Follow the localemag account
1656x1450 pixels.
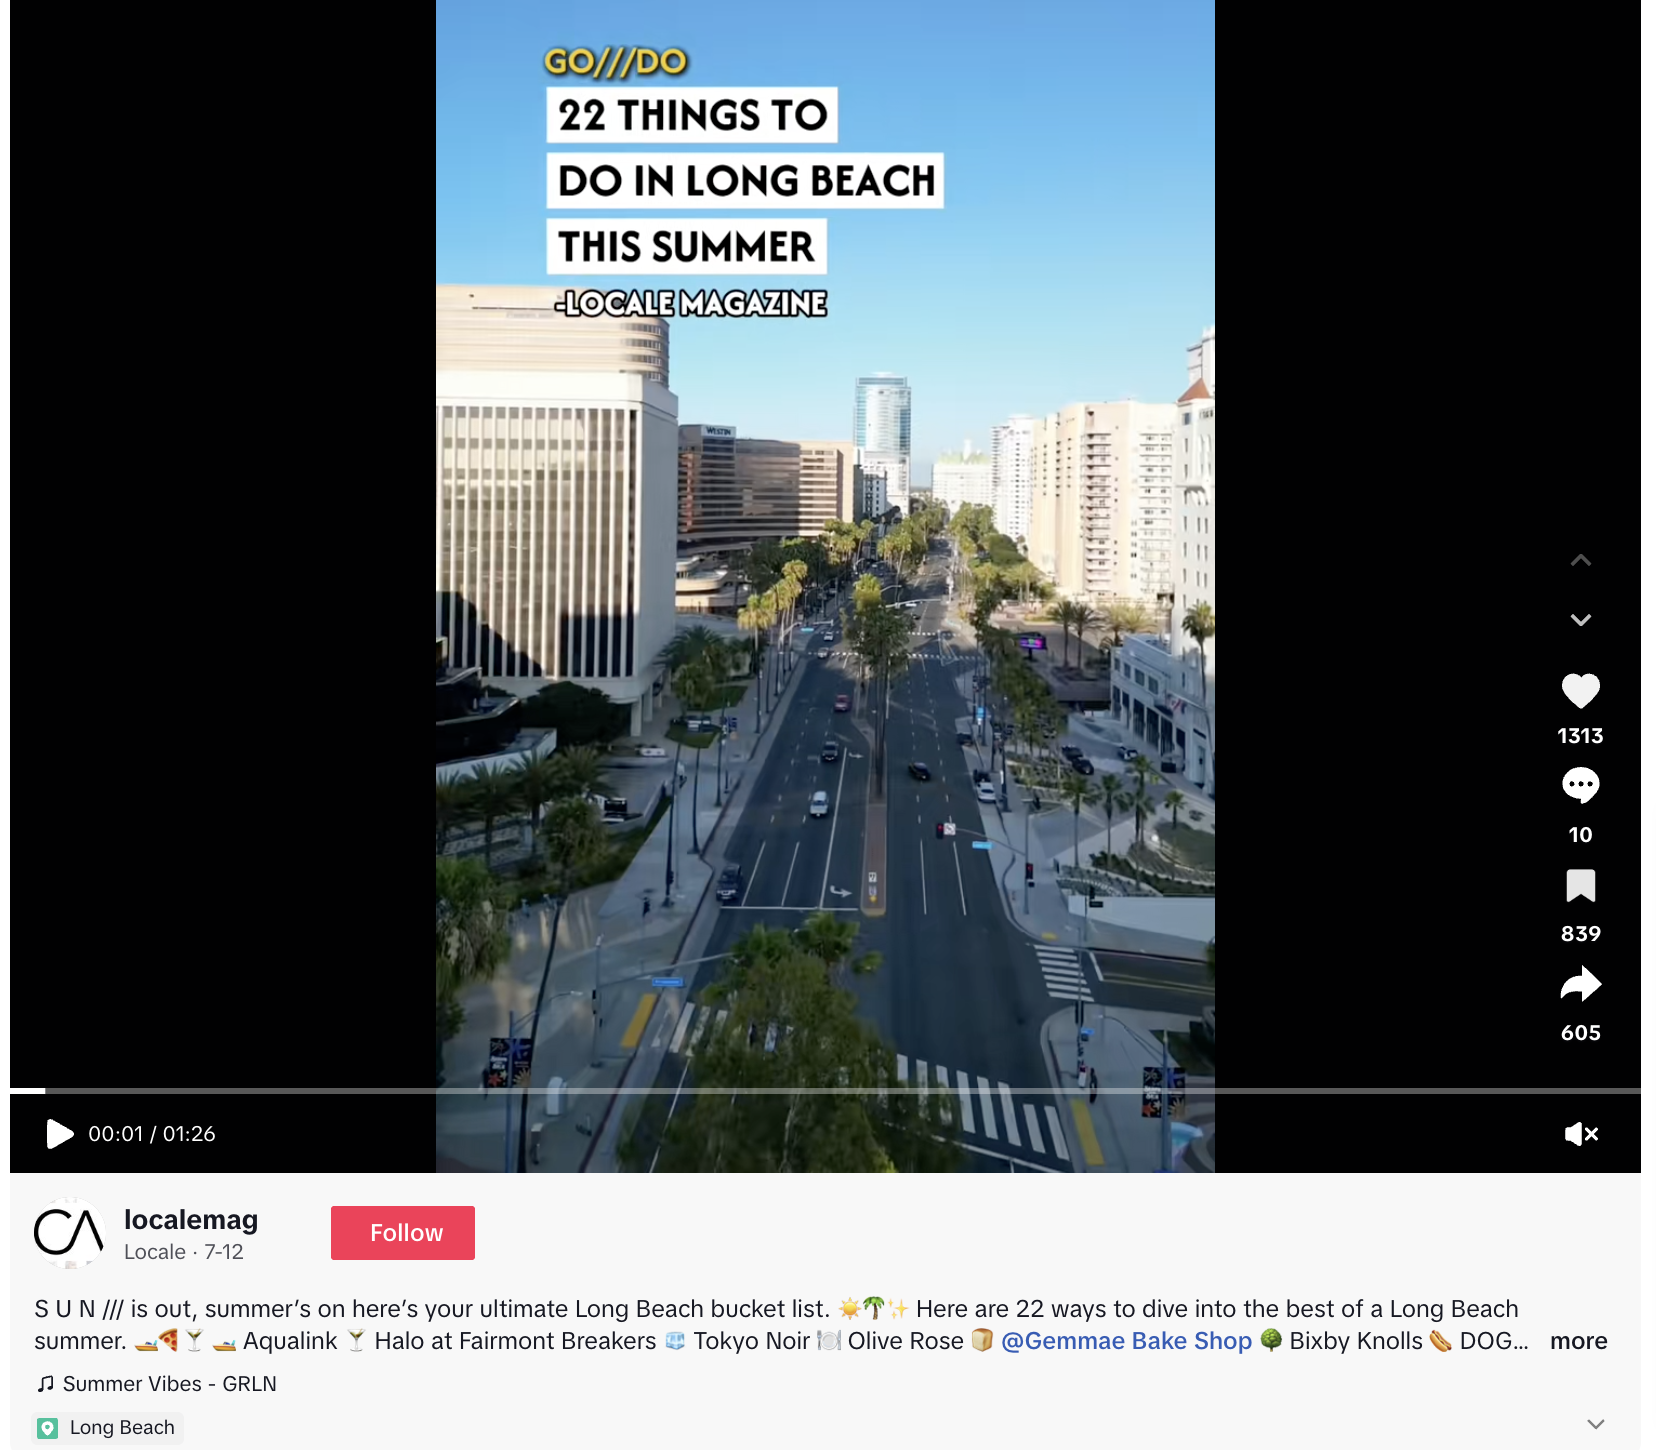403,1233
